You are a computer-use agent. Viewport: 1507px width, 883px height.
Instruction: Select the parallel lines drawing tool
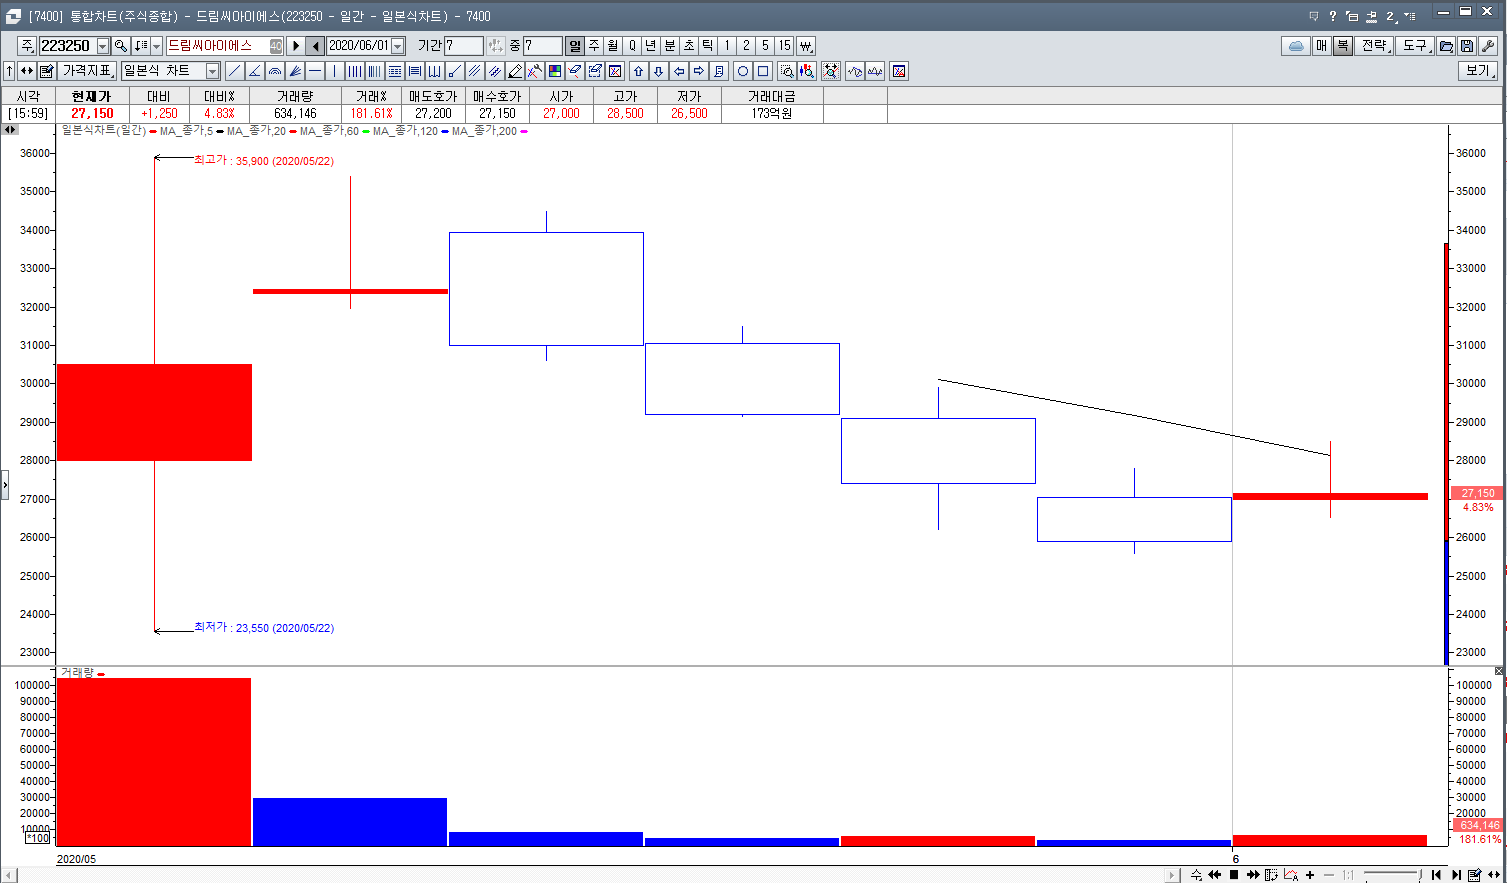coord(474,71)
